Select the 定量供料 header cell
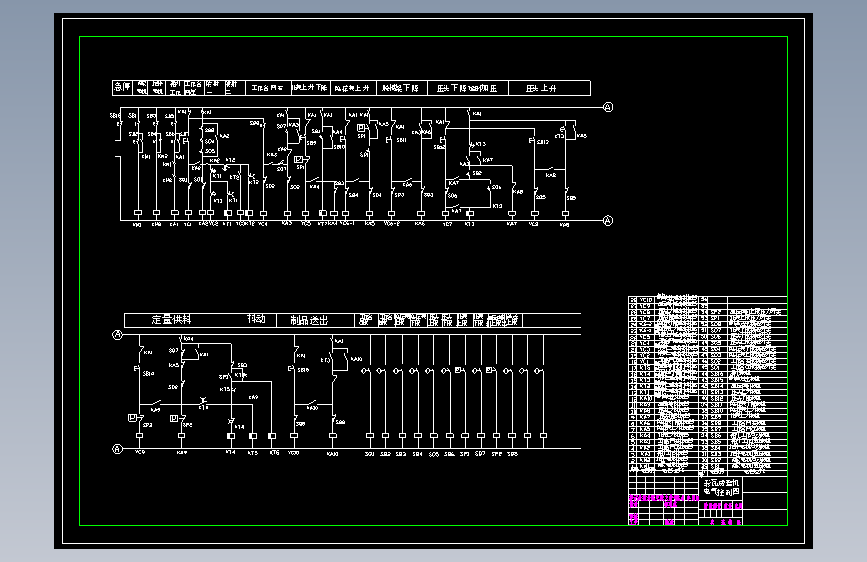Screen dimensions: 867x562 (x=171, y=320)
